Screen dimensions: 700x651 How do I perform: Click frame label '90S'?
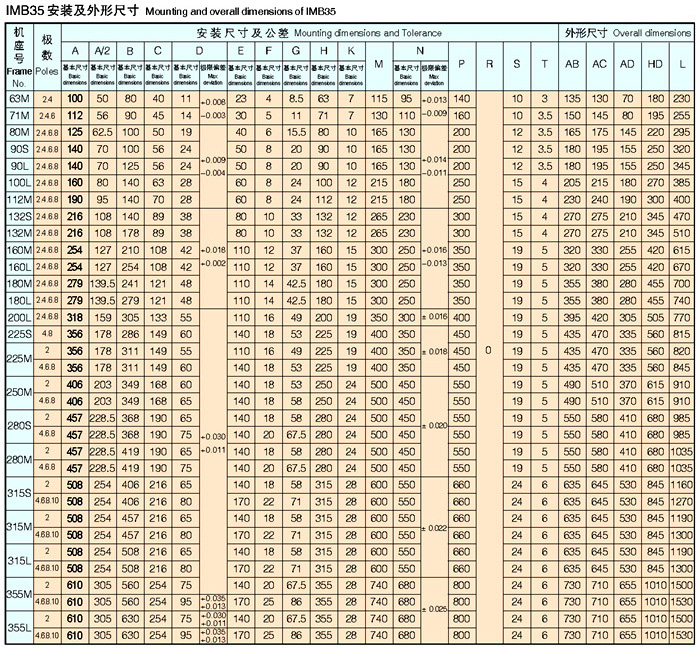point(19,149)
